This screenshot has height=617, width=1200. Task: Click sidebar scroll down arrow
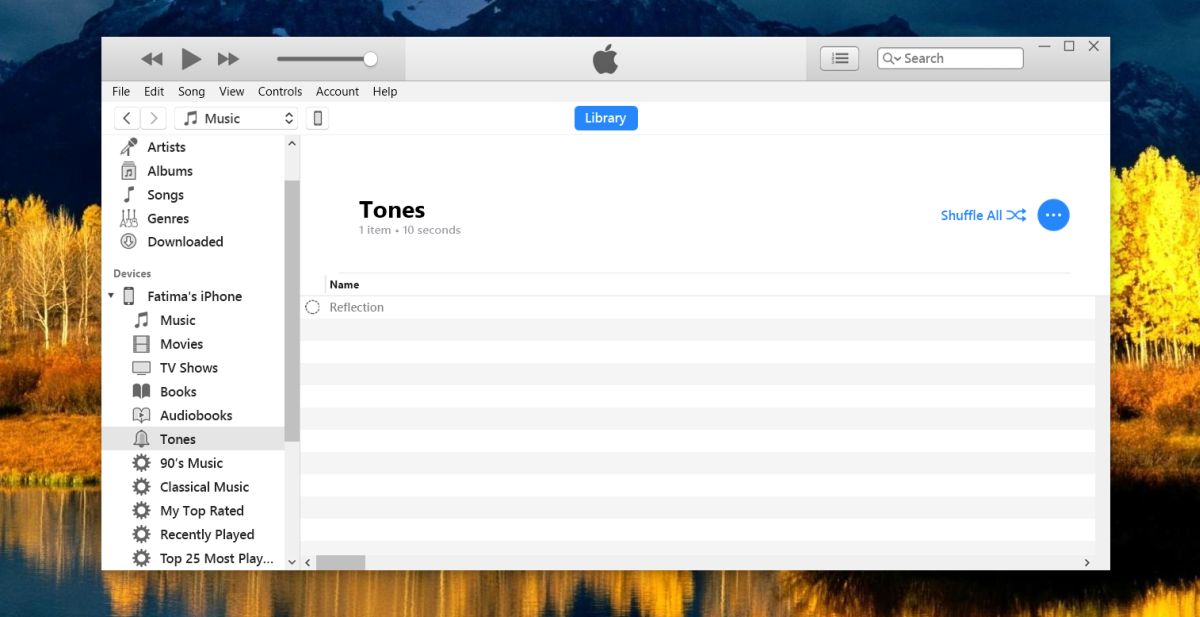coord(292,562)
